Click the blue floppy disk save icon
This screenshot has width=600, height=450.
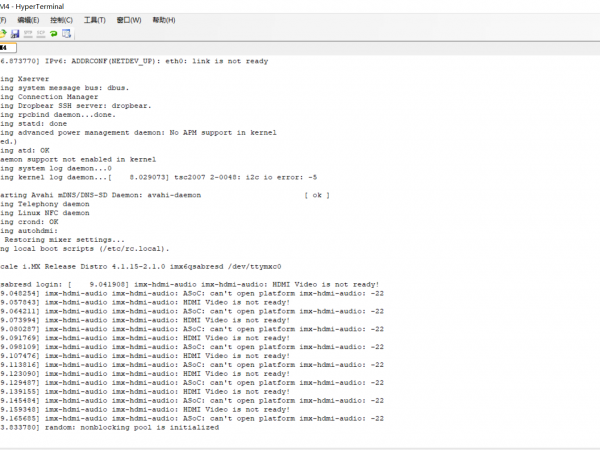pos(15,33)
